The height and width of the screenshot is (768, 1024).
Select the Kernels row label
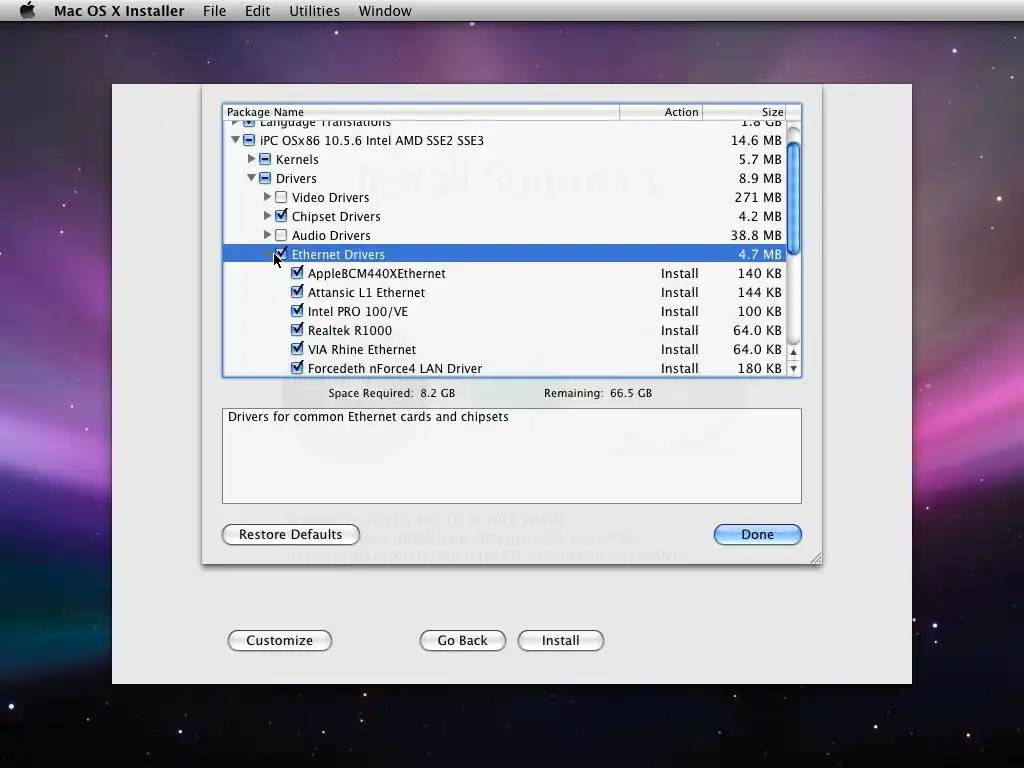click(297, 159)
